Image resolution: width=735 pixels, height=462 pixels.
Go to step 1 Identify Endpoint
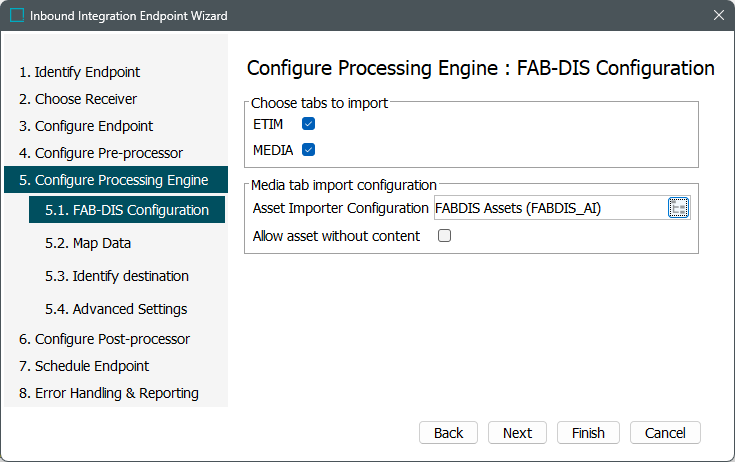(79, 72)
